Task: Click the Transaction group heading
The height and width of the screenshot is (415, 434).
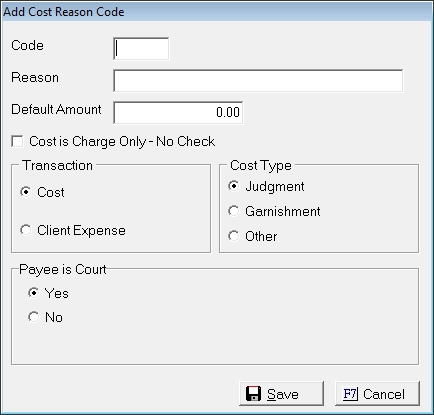Action: (x=58, y=165)
